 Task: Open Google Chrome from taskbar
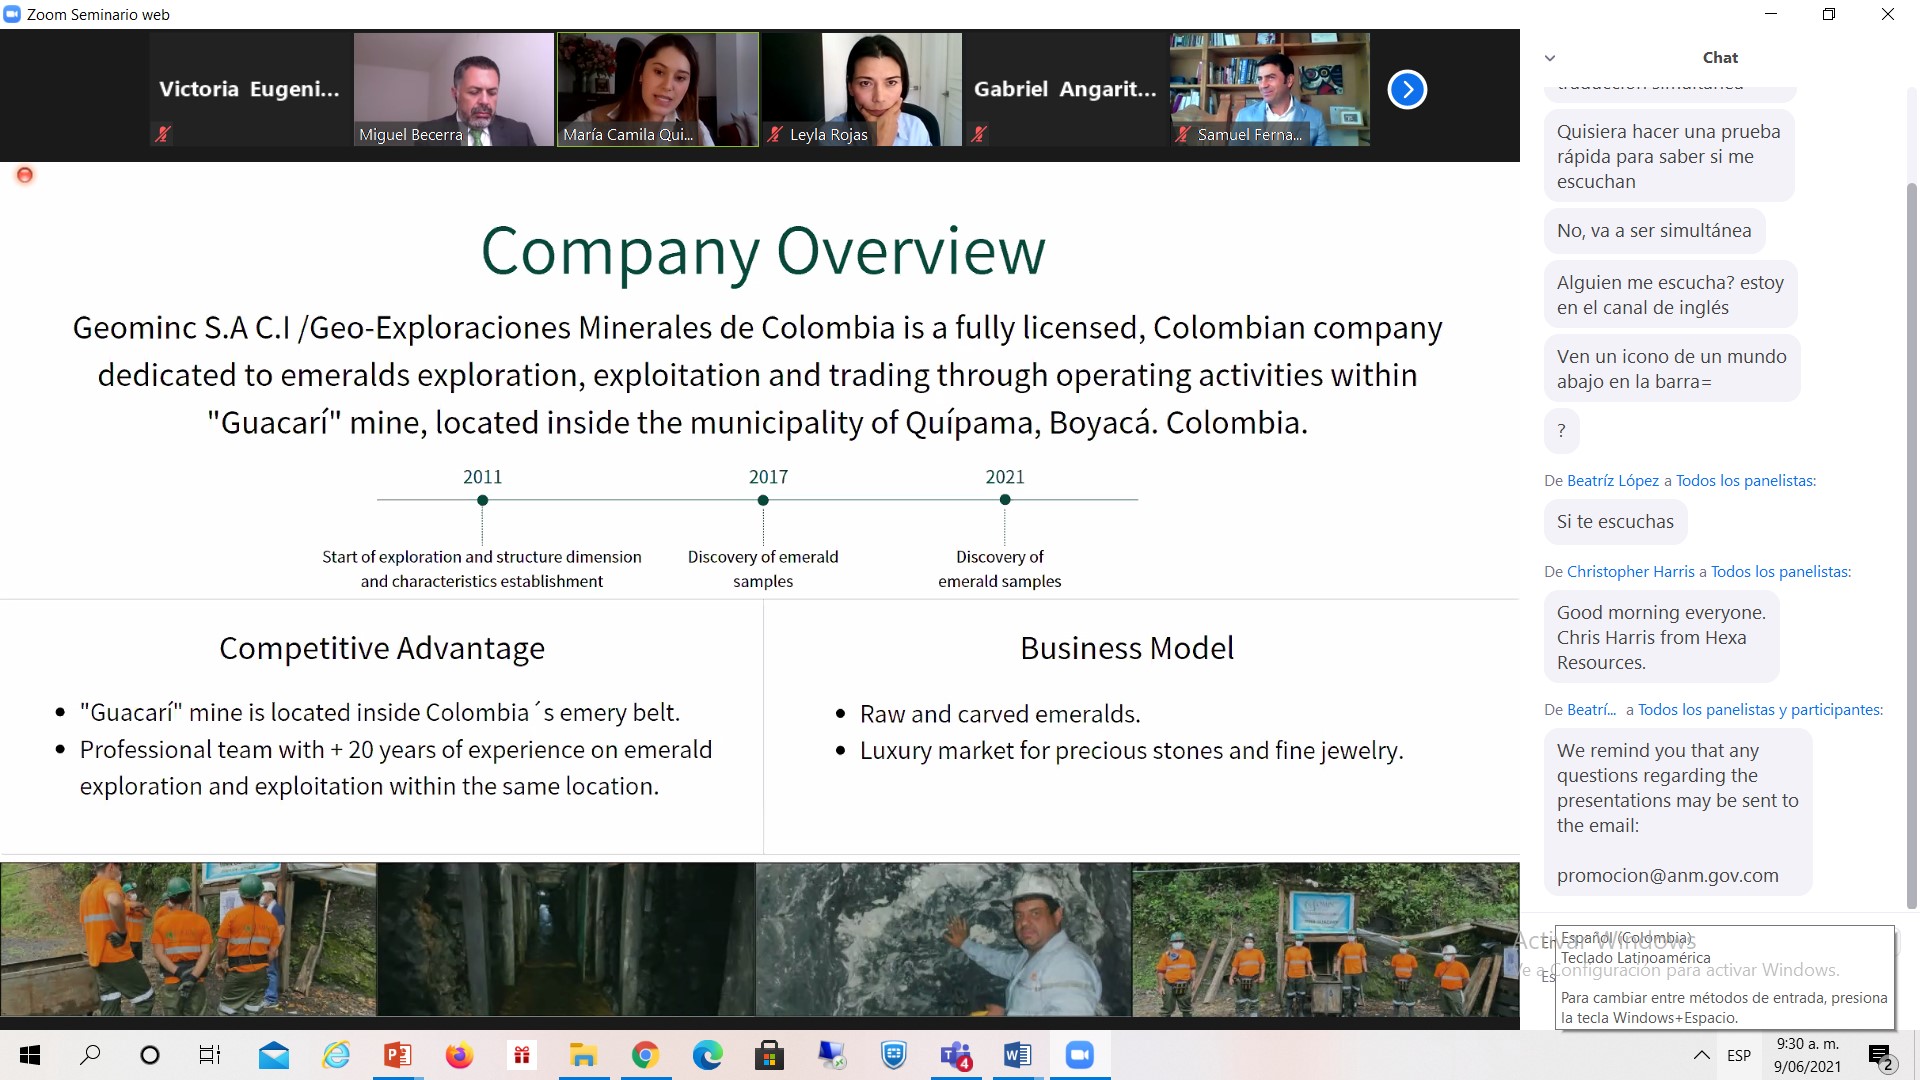(x=646, y=1055)
